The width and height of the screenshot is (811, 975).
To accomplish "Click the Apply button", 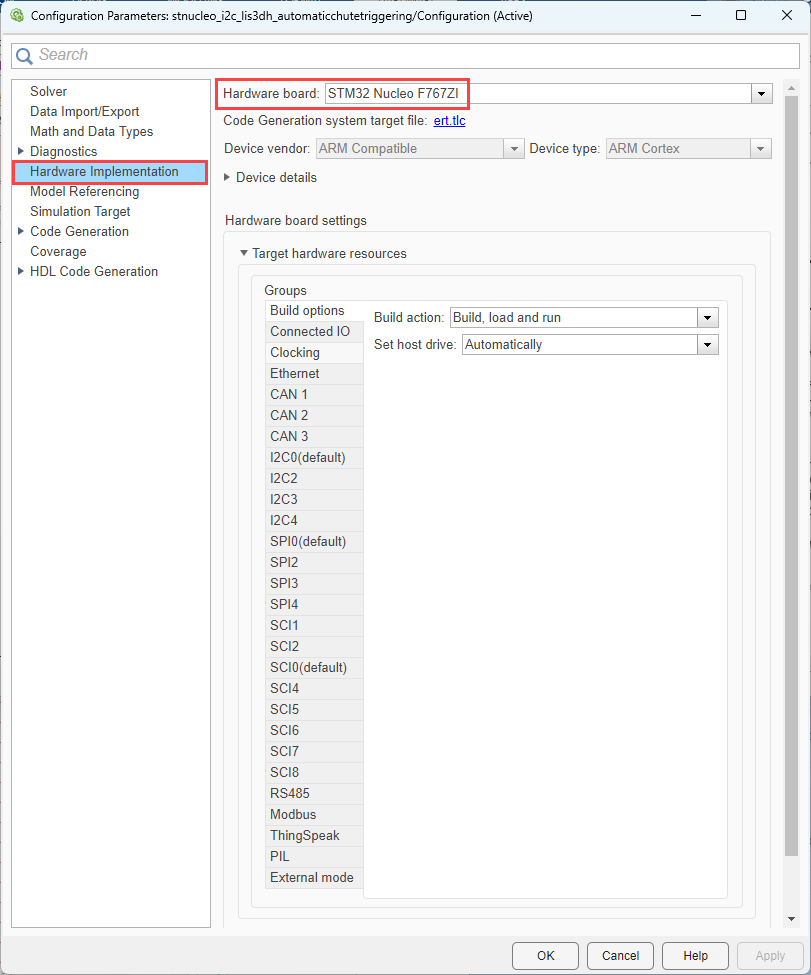I will pos(769,955).
